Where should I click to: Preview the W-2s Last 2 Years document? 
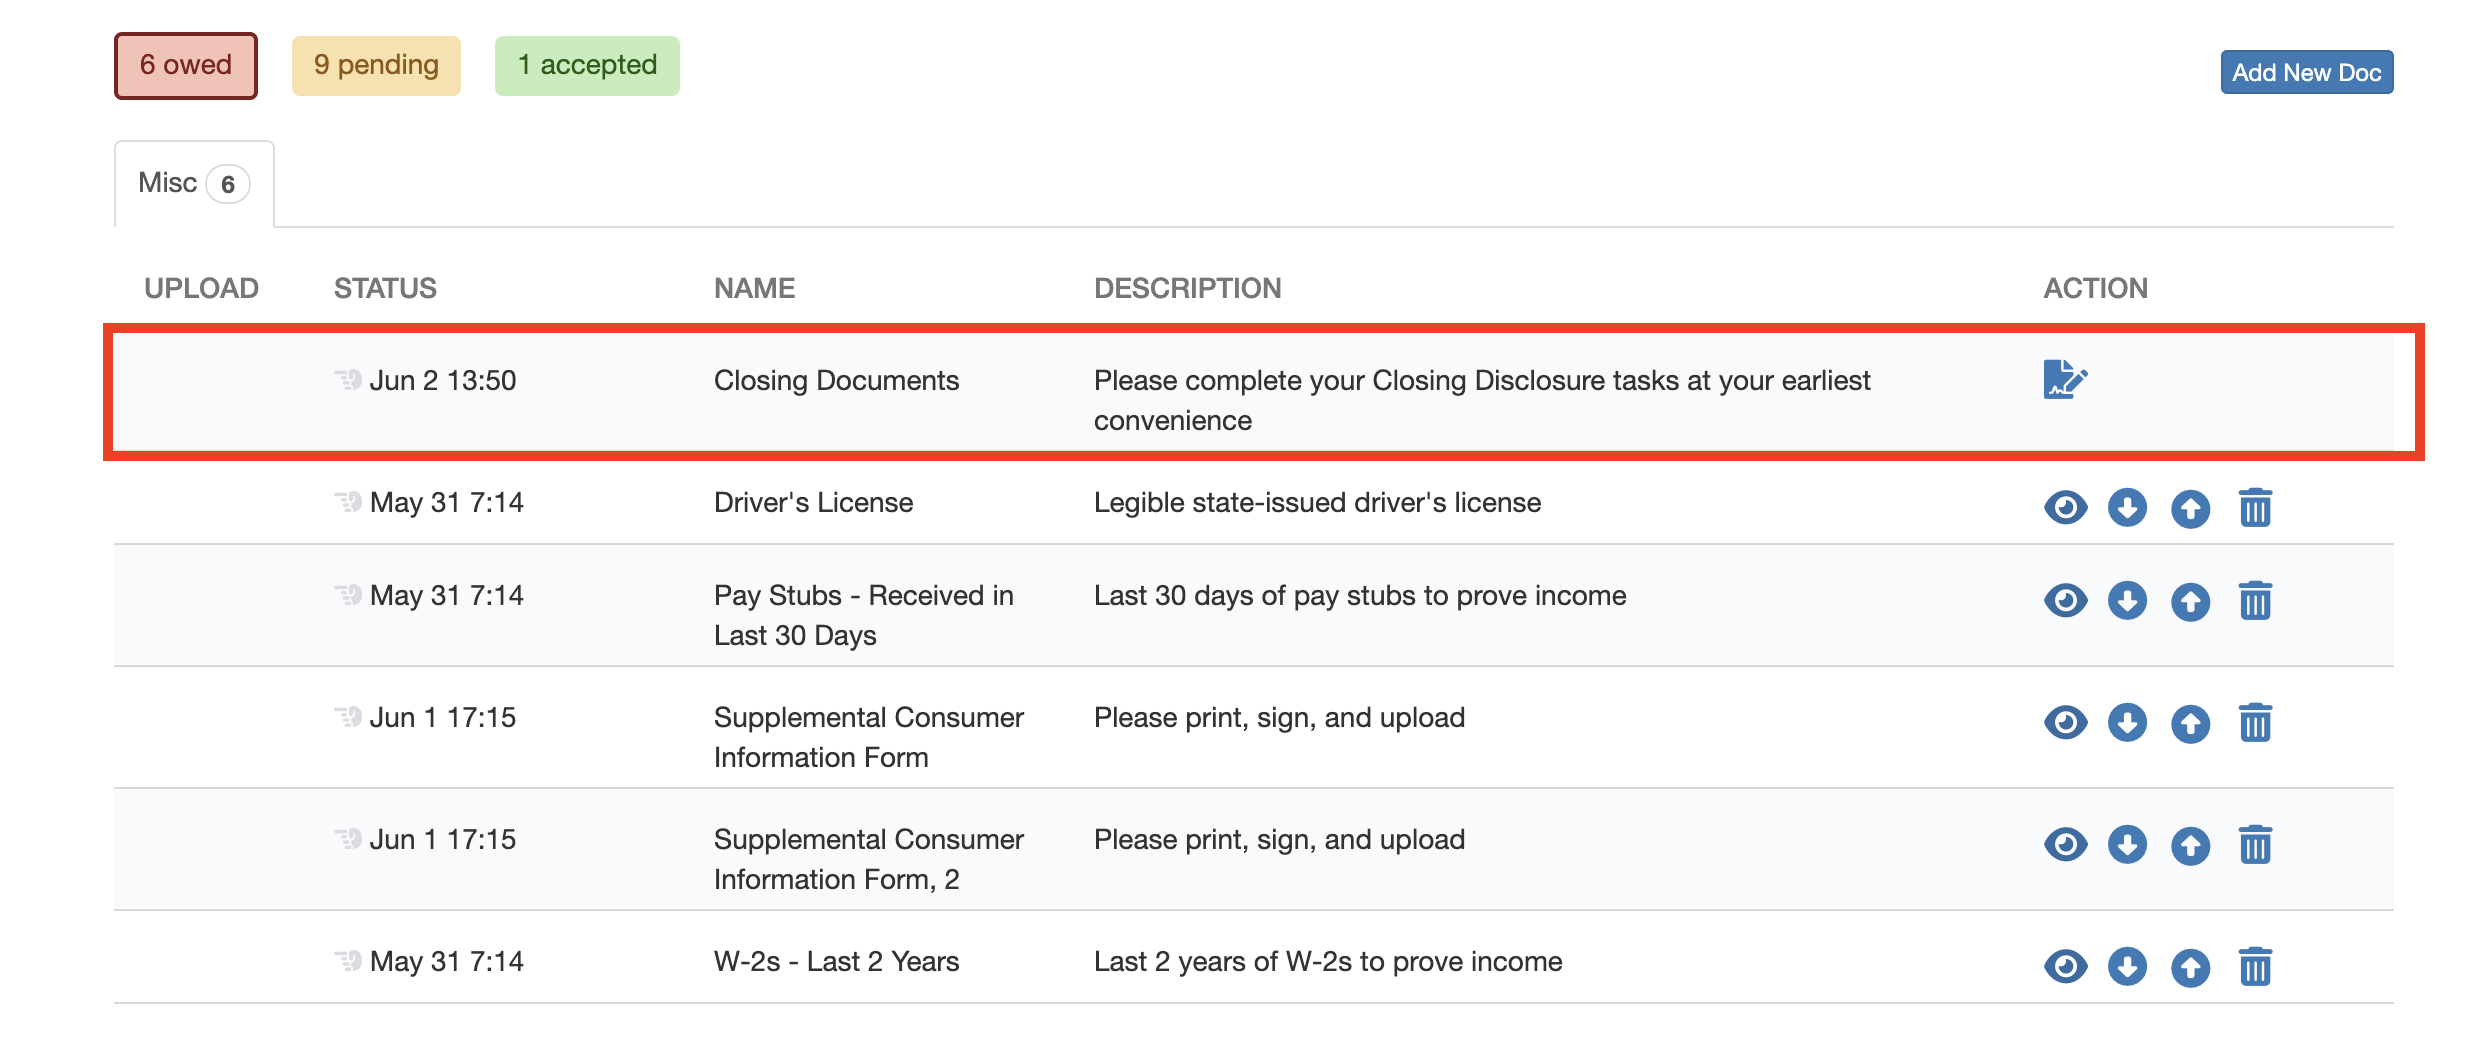click(2065, 967)
